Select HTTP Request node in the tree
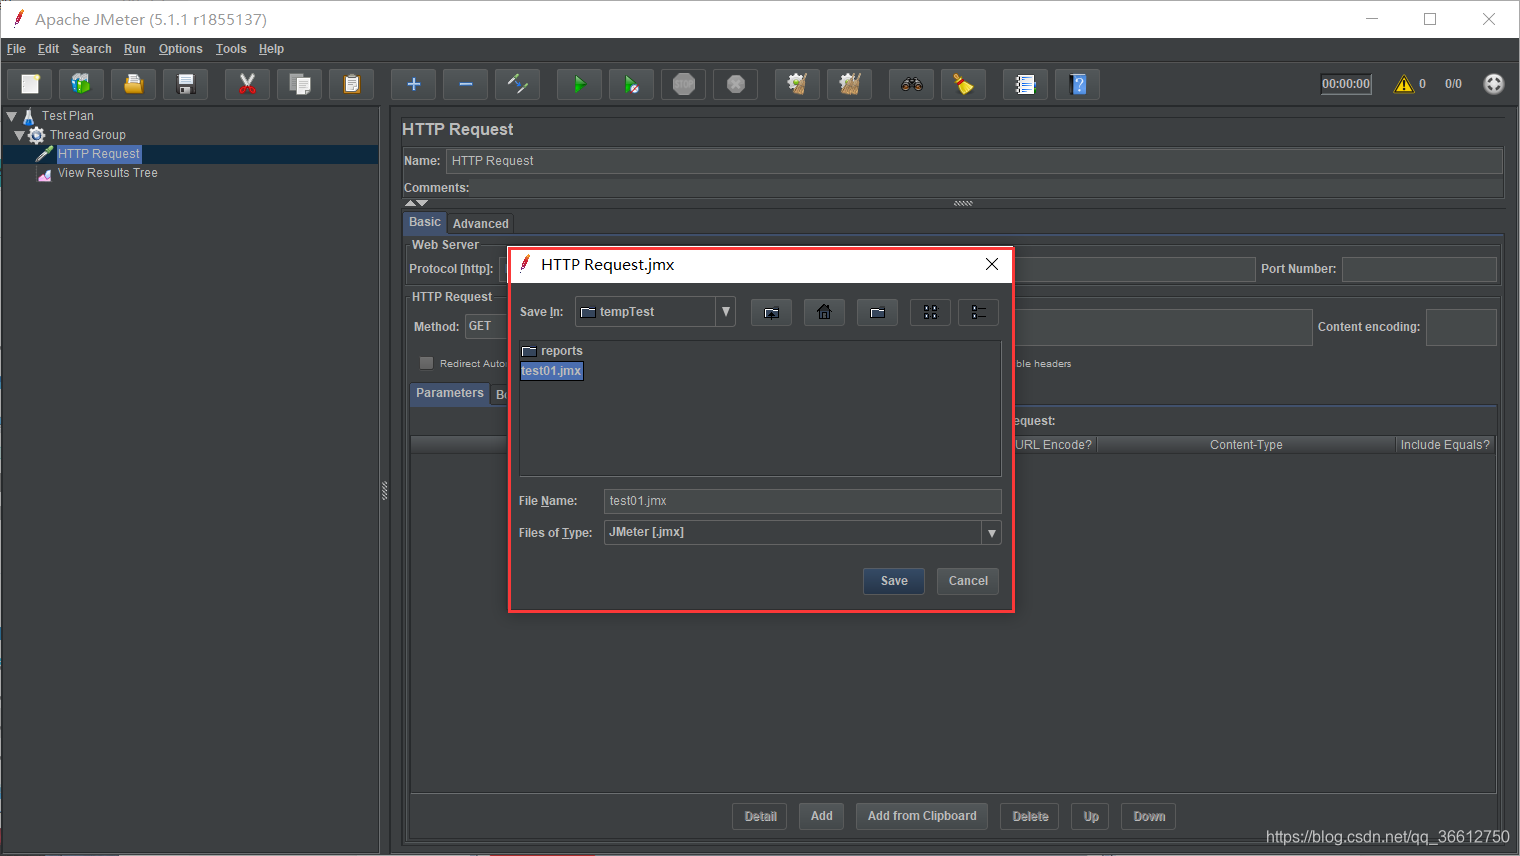Image resolution: width=1520 pixels, height=856 pixels. [99, 154]
